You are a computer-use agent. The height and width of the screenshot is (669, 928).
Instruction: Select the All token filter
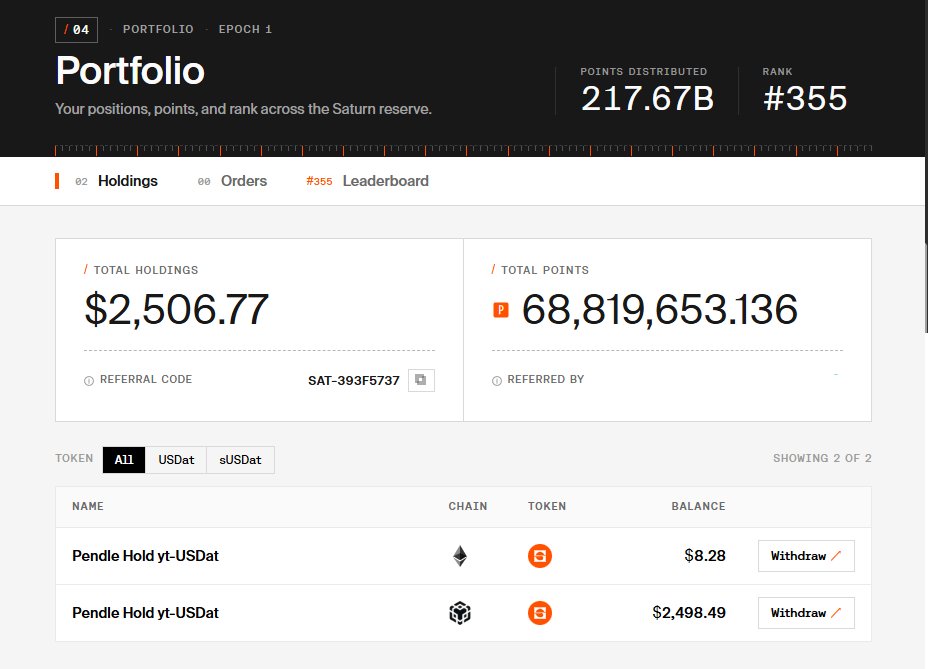coord(124,459)
